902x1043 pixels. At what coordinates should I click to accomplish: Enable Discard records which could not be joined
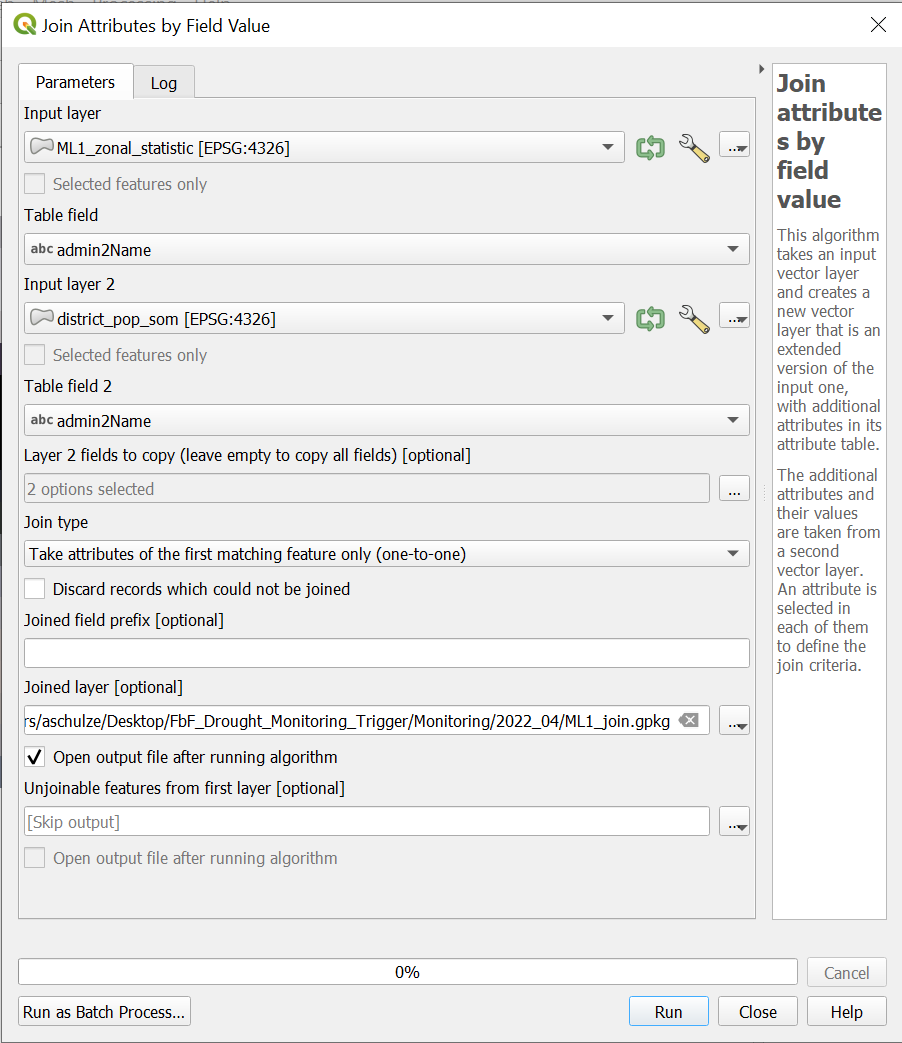click(35, 589)
